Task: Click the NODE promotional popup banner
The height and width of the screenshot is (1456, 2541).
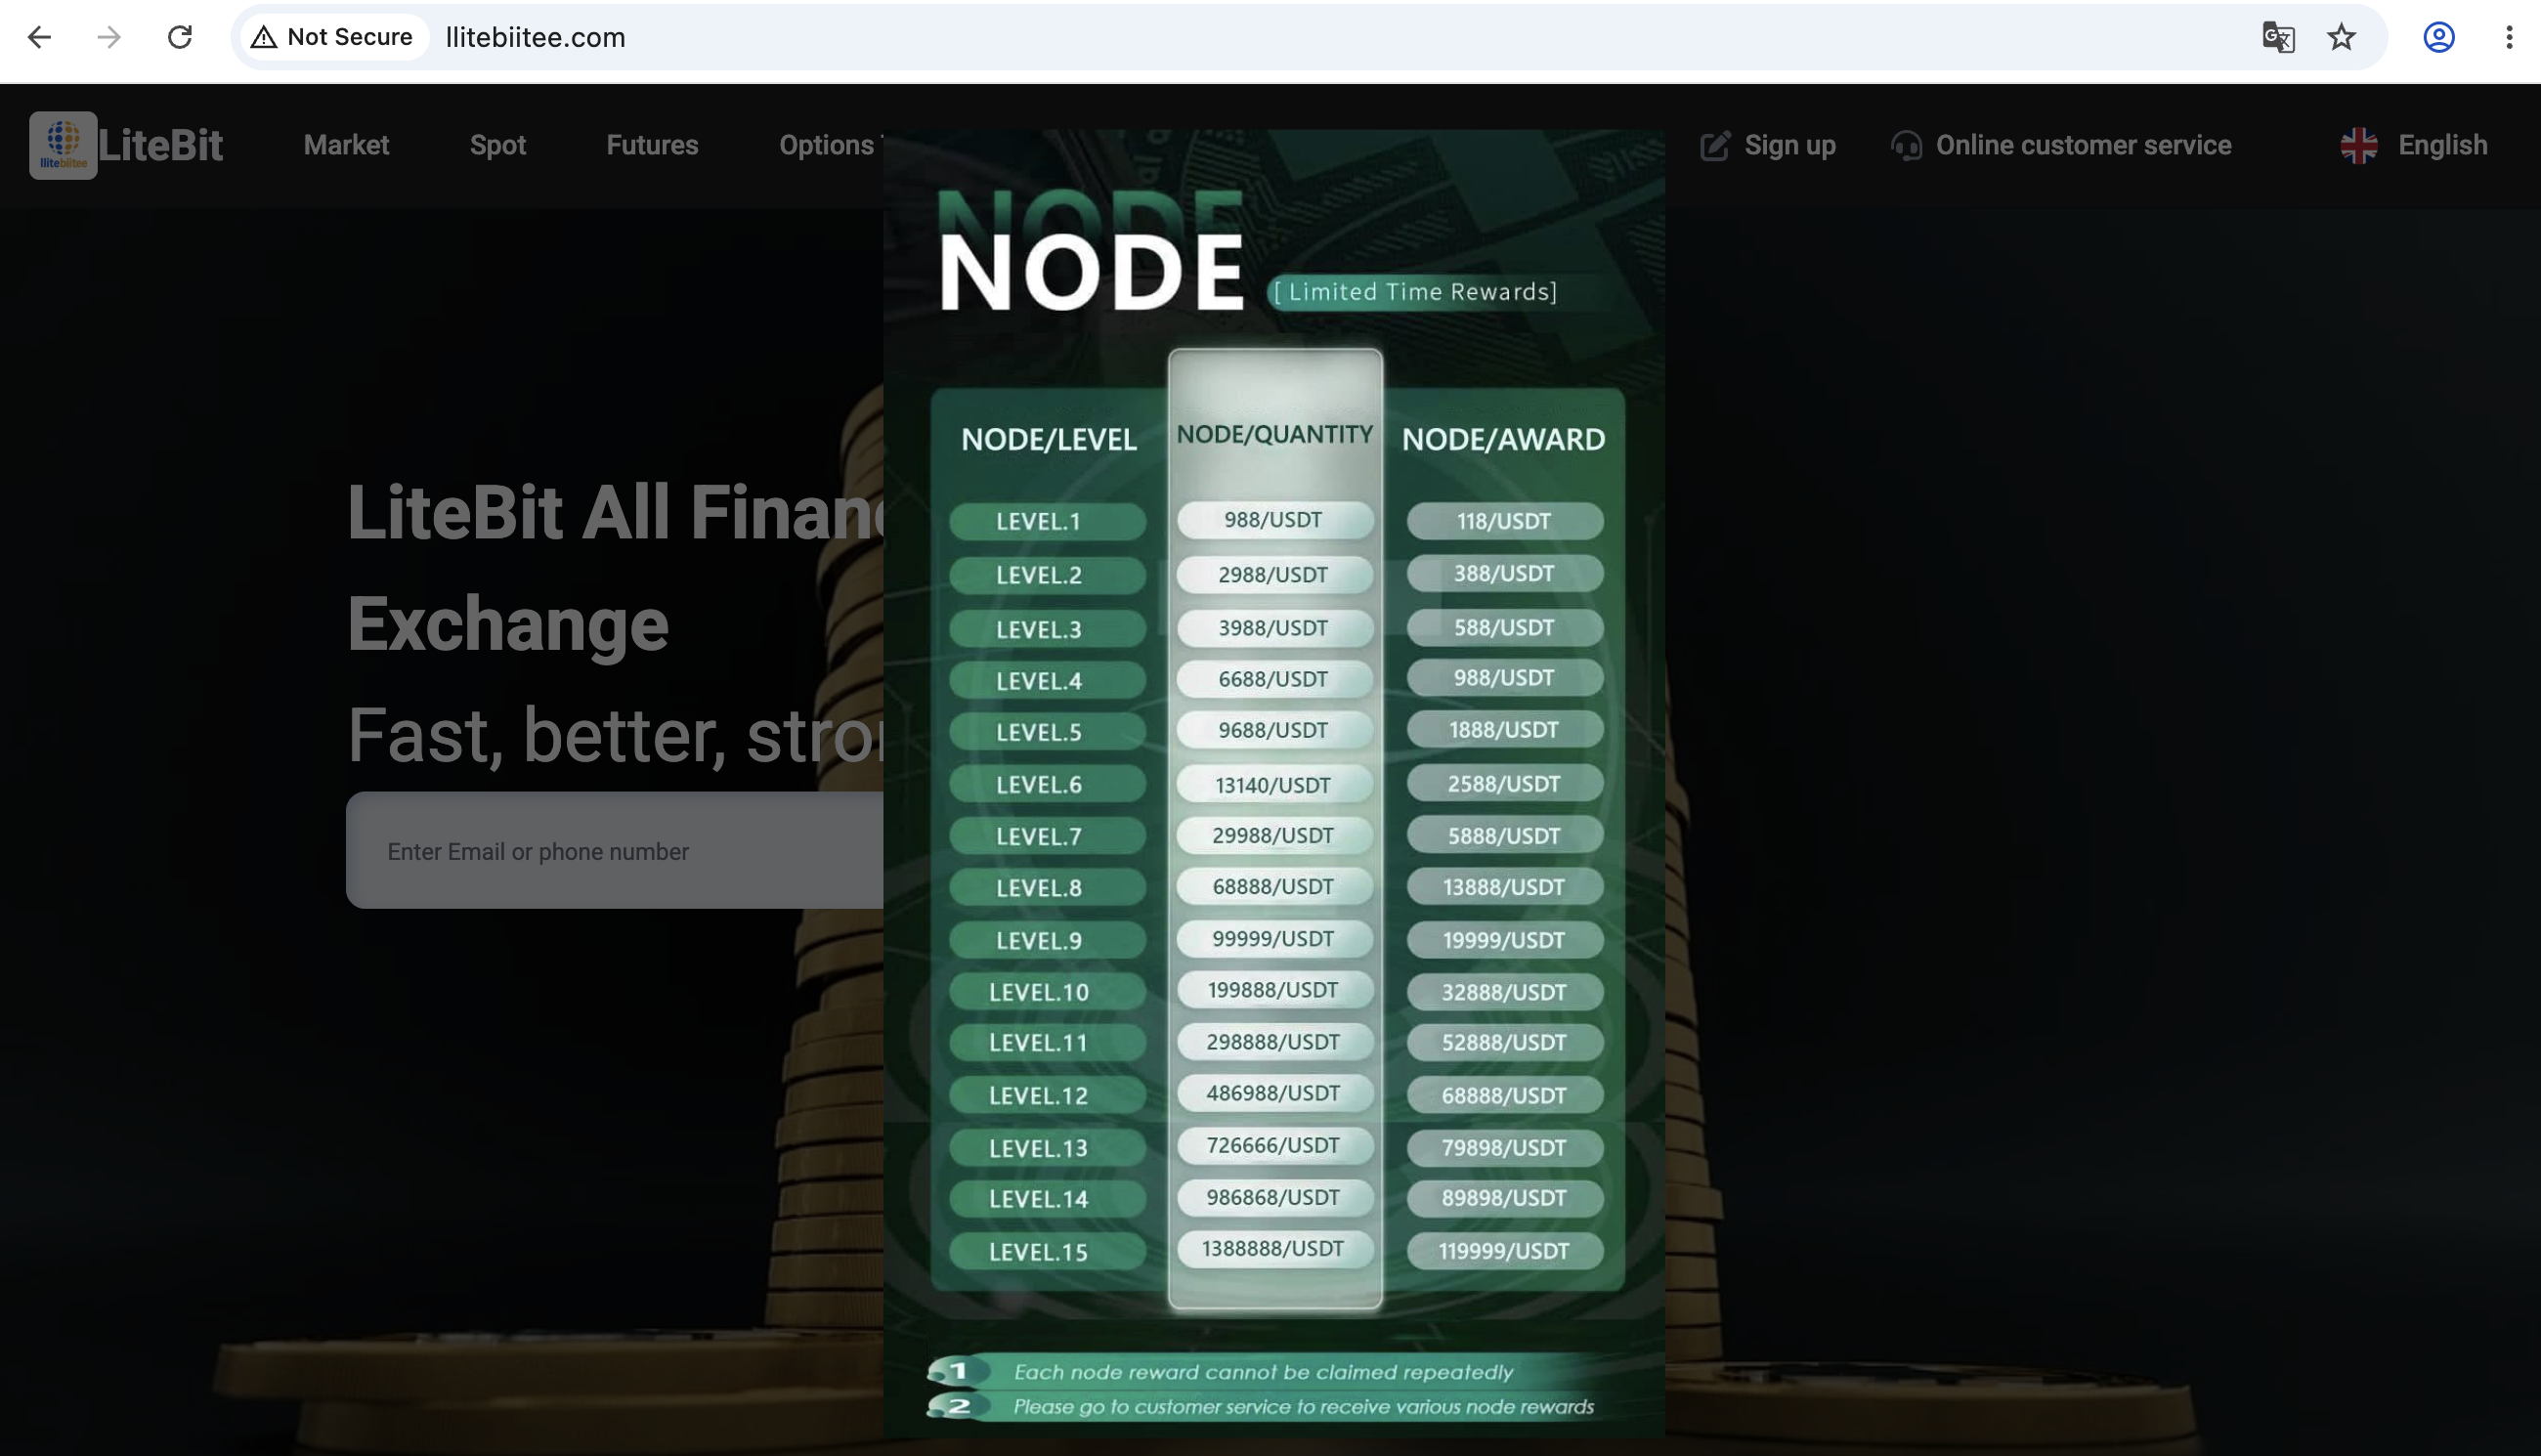Action: [x=1274, y=783]
